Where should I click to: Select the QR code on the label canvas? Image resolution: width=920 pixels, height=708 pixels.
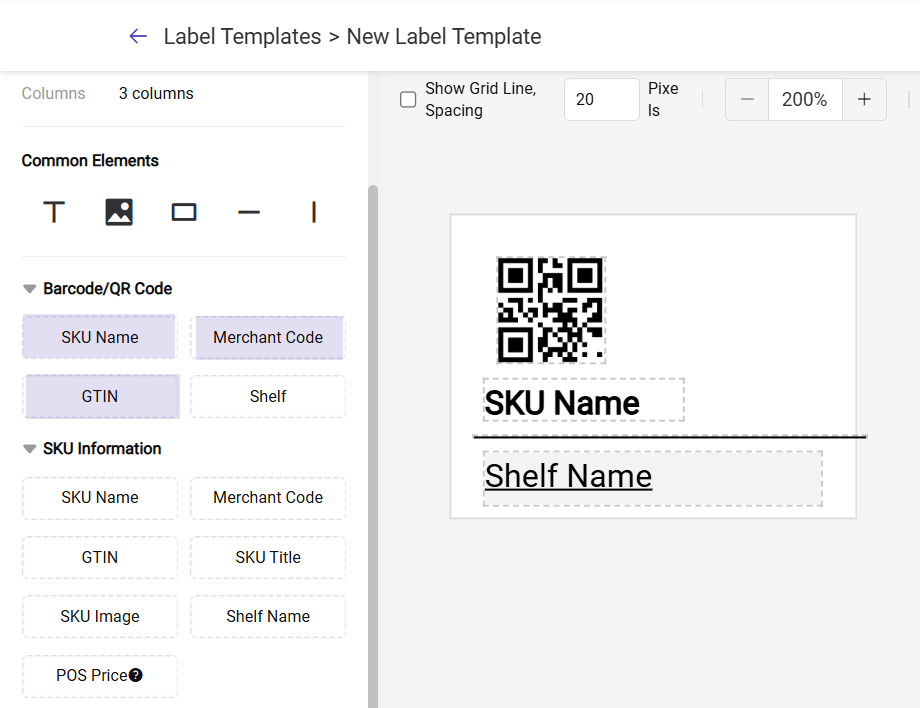[551, 309]
